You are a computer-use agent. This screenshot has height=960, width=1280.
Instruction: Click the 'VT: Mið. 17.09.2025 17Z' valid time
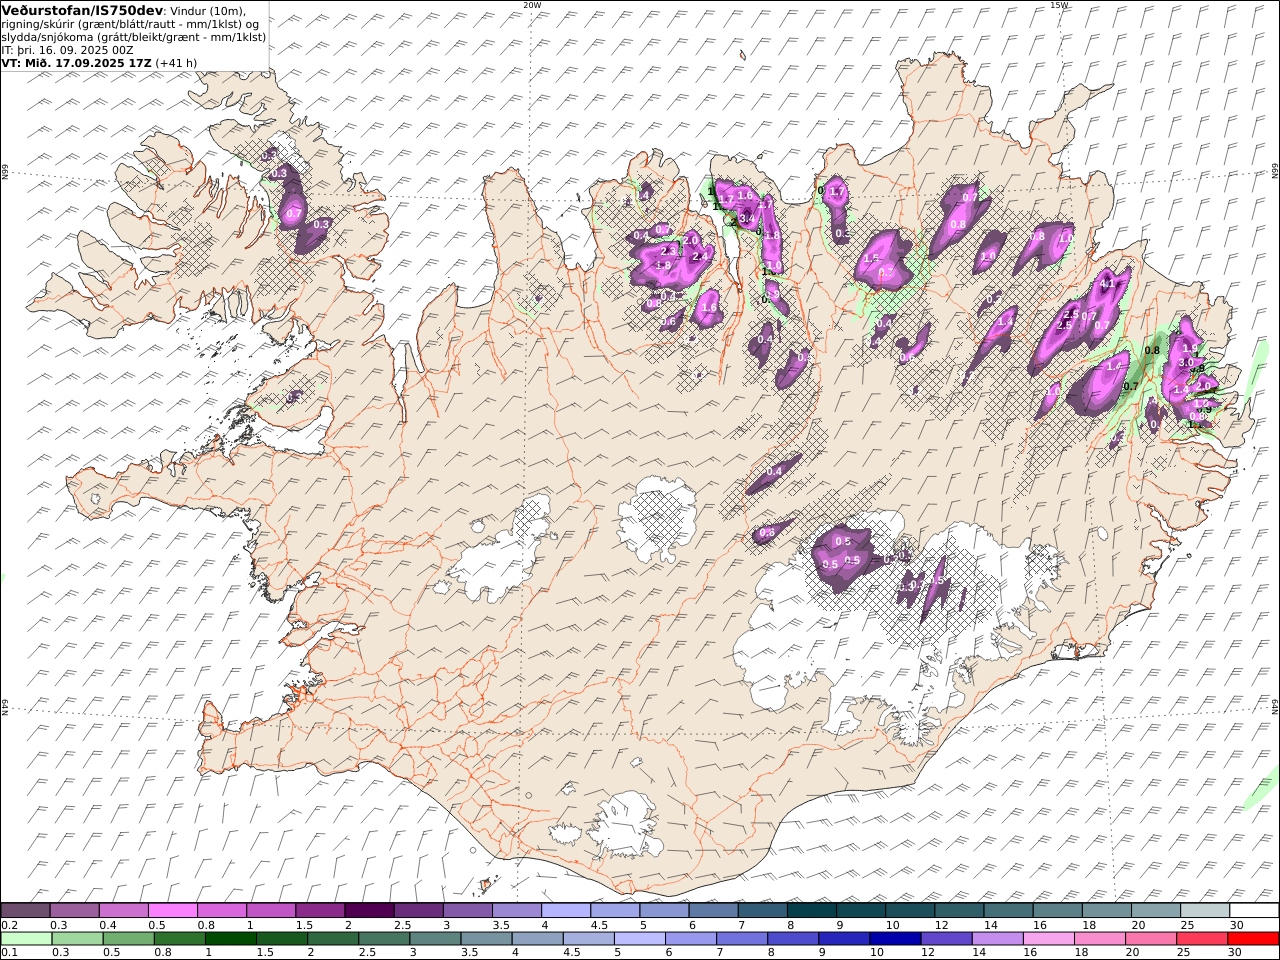[77, 62]
